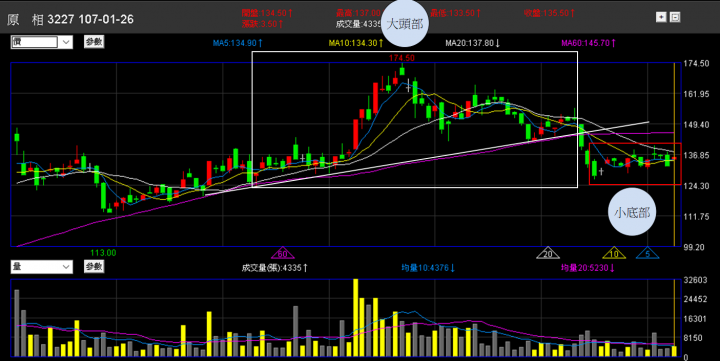Click the MA10:134.30 indicator label
Screen dimensions: 720x361
tap(356, 43)
